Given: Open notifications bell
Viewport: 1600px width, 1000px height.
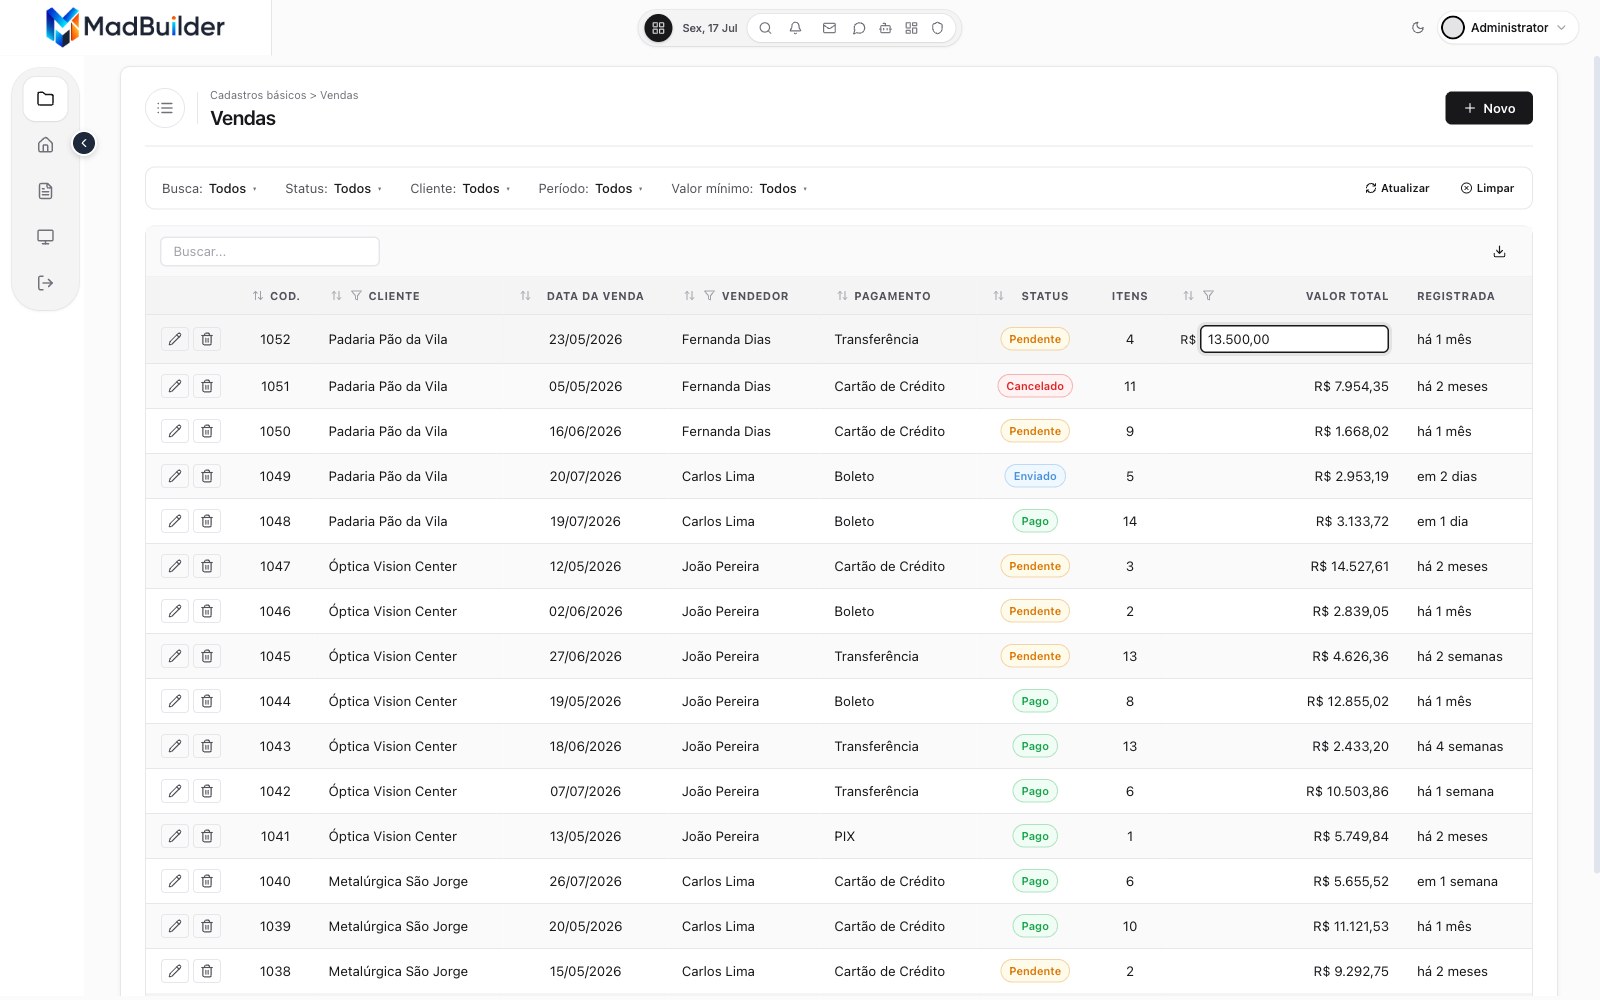Looking at the screenshot, I should pos(795,28).
